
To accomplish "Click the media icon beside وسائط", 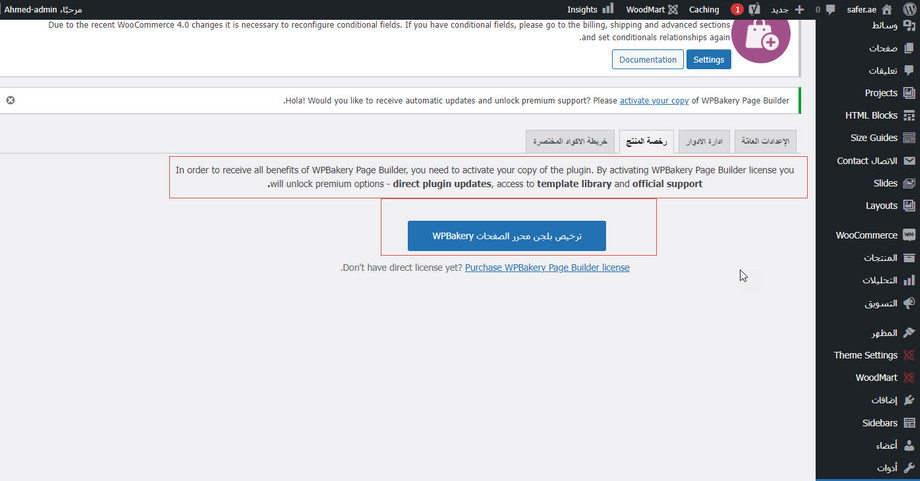I will click(x=909, y=25).
